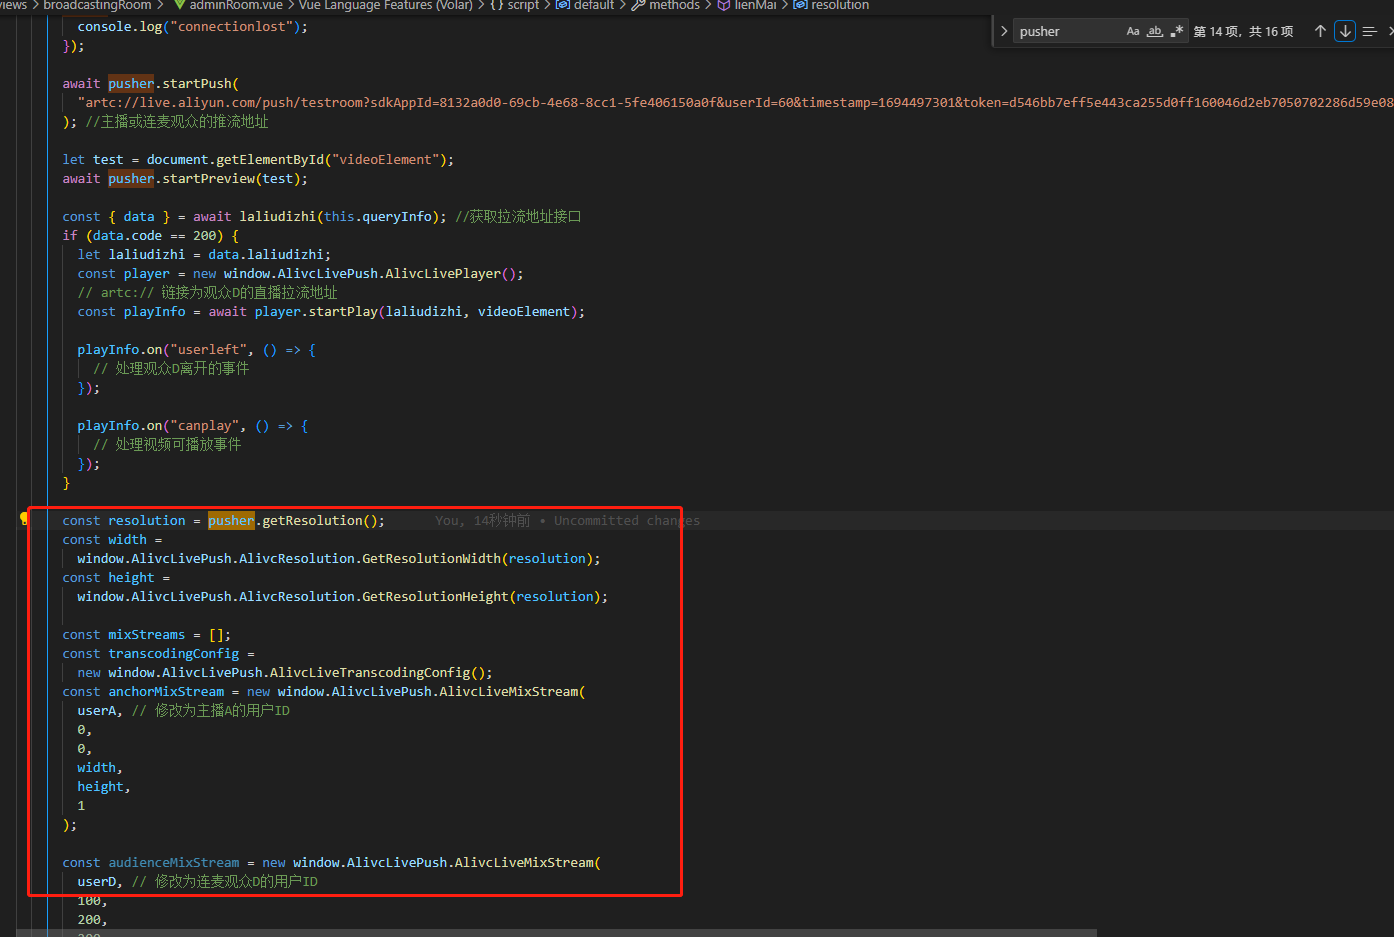Click the 'audienceMixStream' variable name

click(174, 863)
